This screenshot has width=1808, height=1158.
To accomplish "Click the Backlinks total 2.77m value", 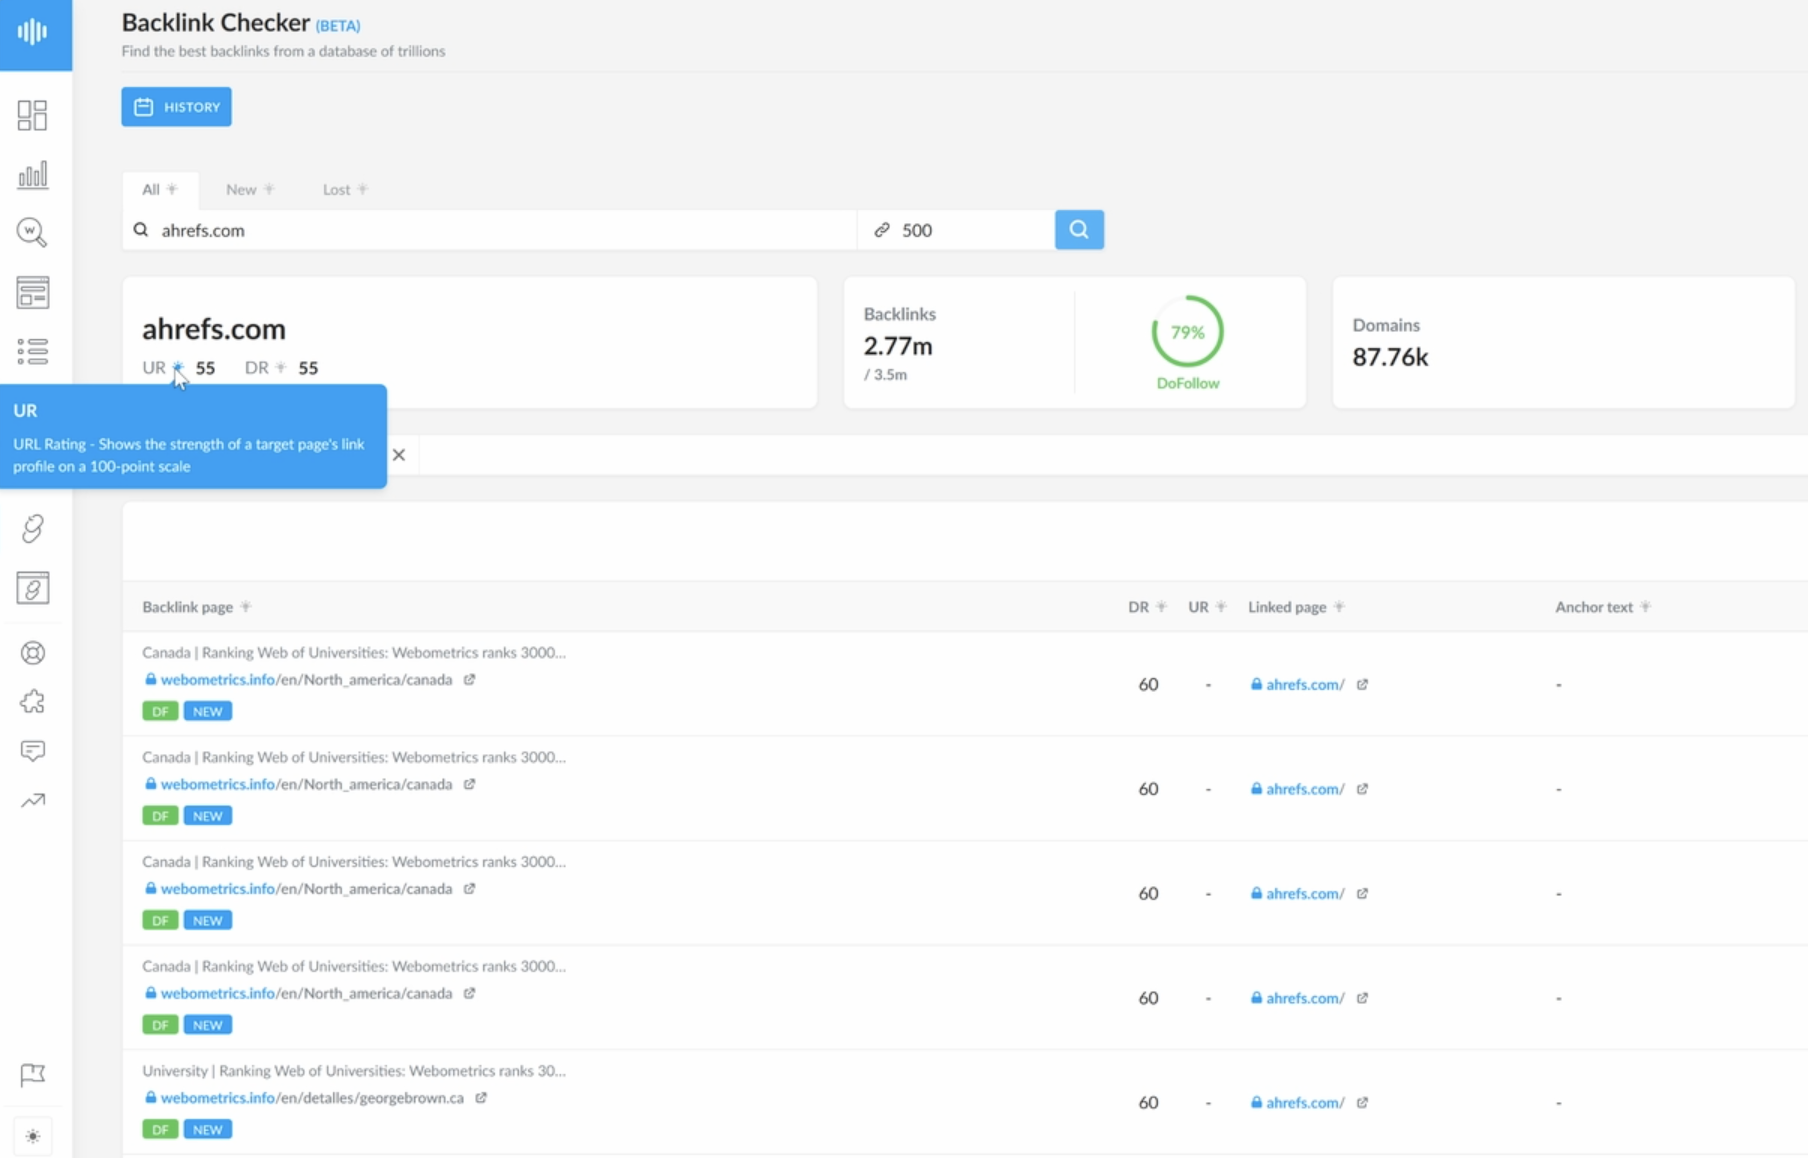I will pos(898,346).
